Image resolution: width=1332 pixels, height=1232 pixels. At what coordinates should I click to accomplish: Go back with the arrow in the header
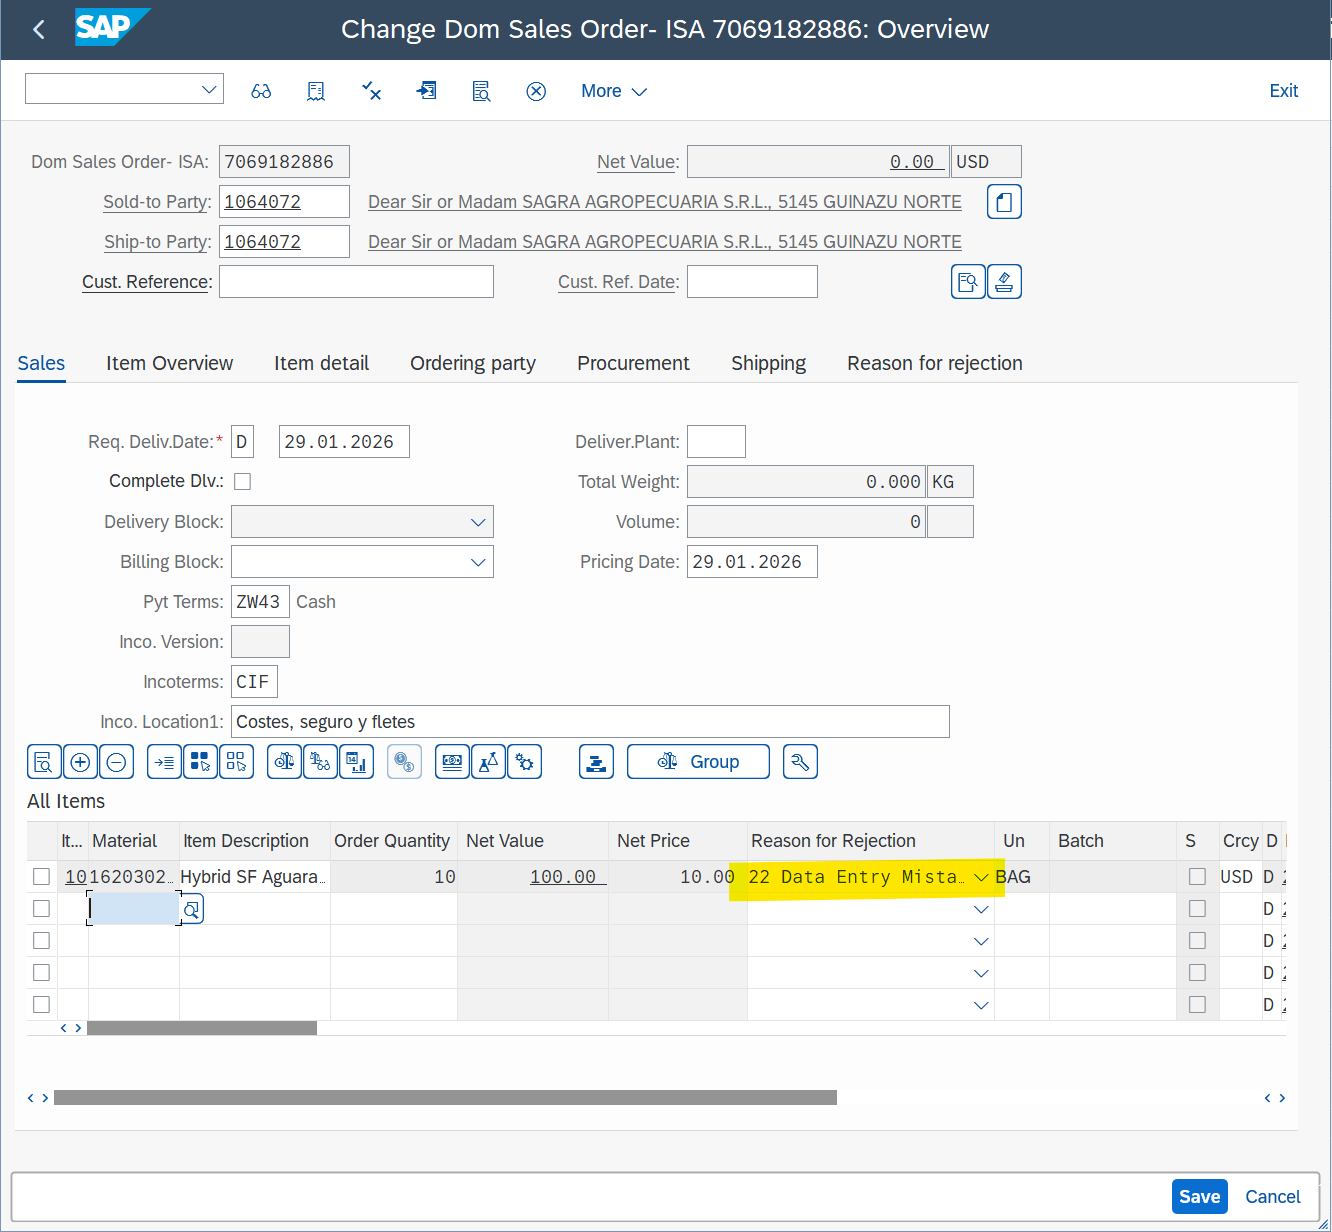coord(39,30)
